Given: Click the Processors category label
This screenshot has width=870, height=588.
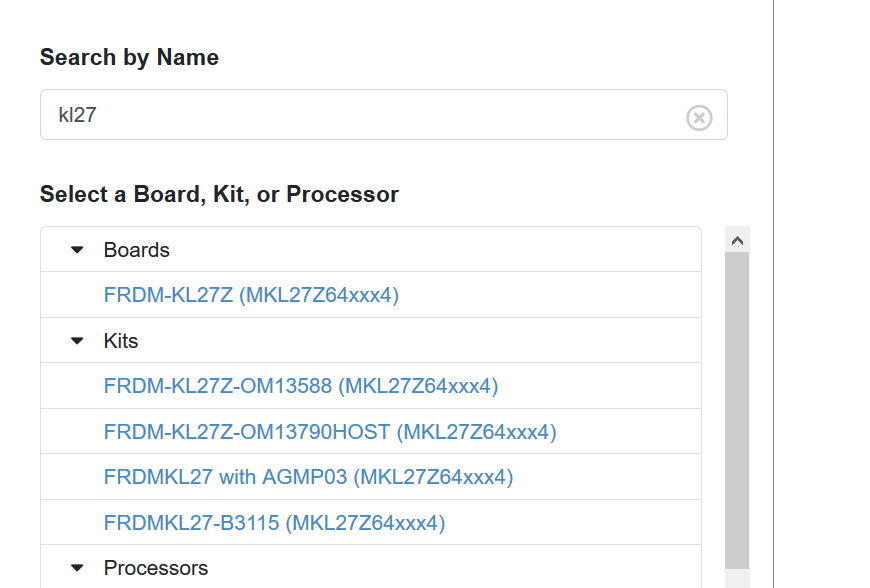Looking at the screenshot, I should pos(156,568).
